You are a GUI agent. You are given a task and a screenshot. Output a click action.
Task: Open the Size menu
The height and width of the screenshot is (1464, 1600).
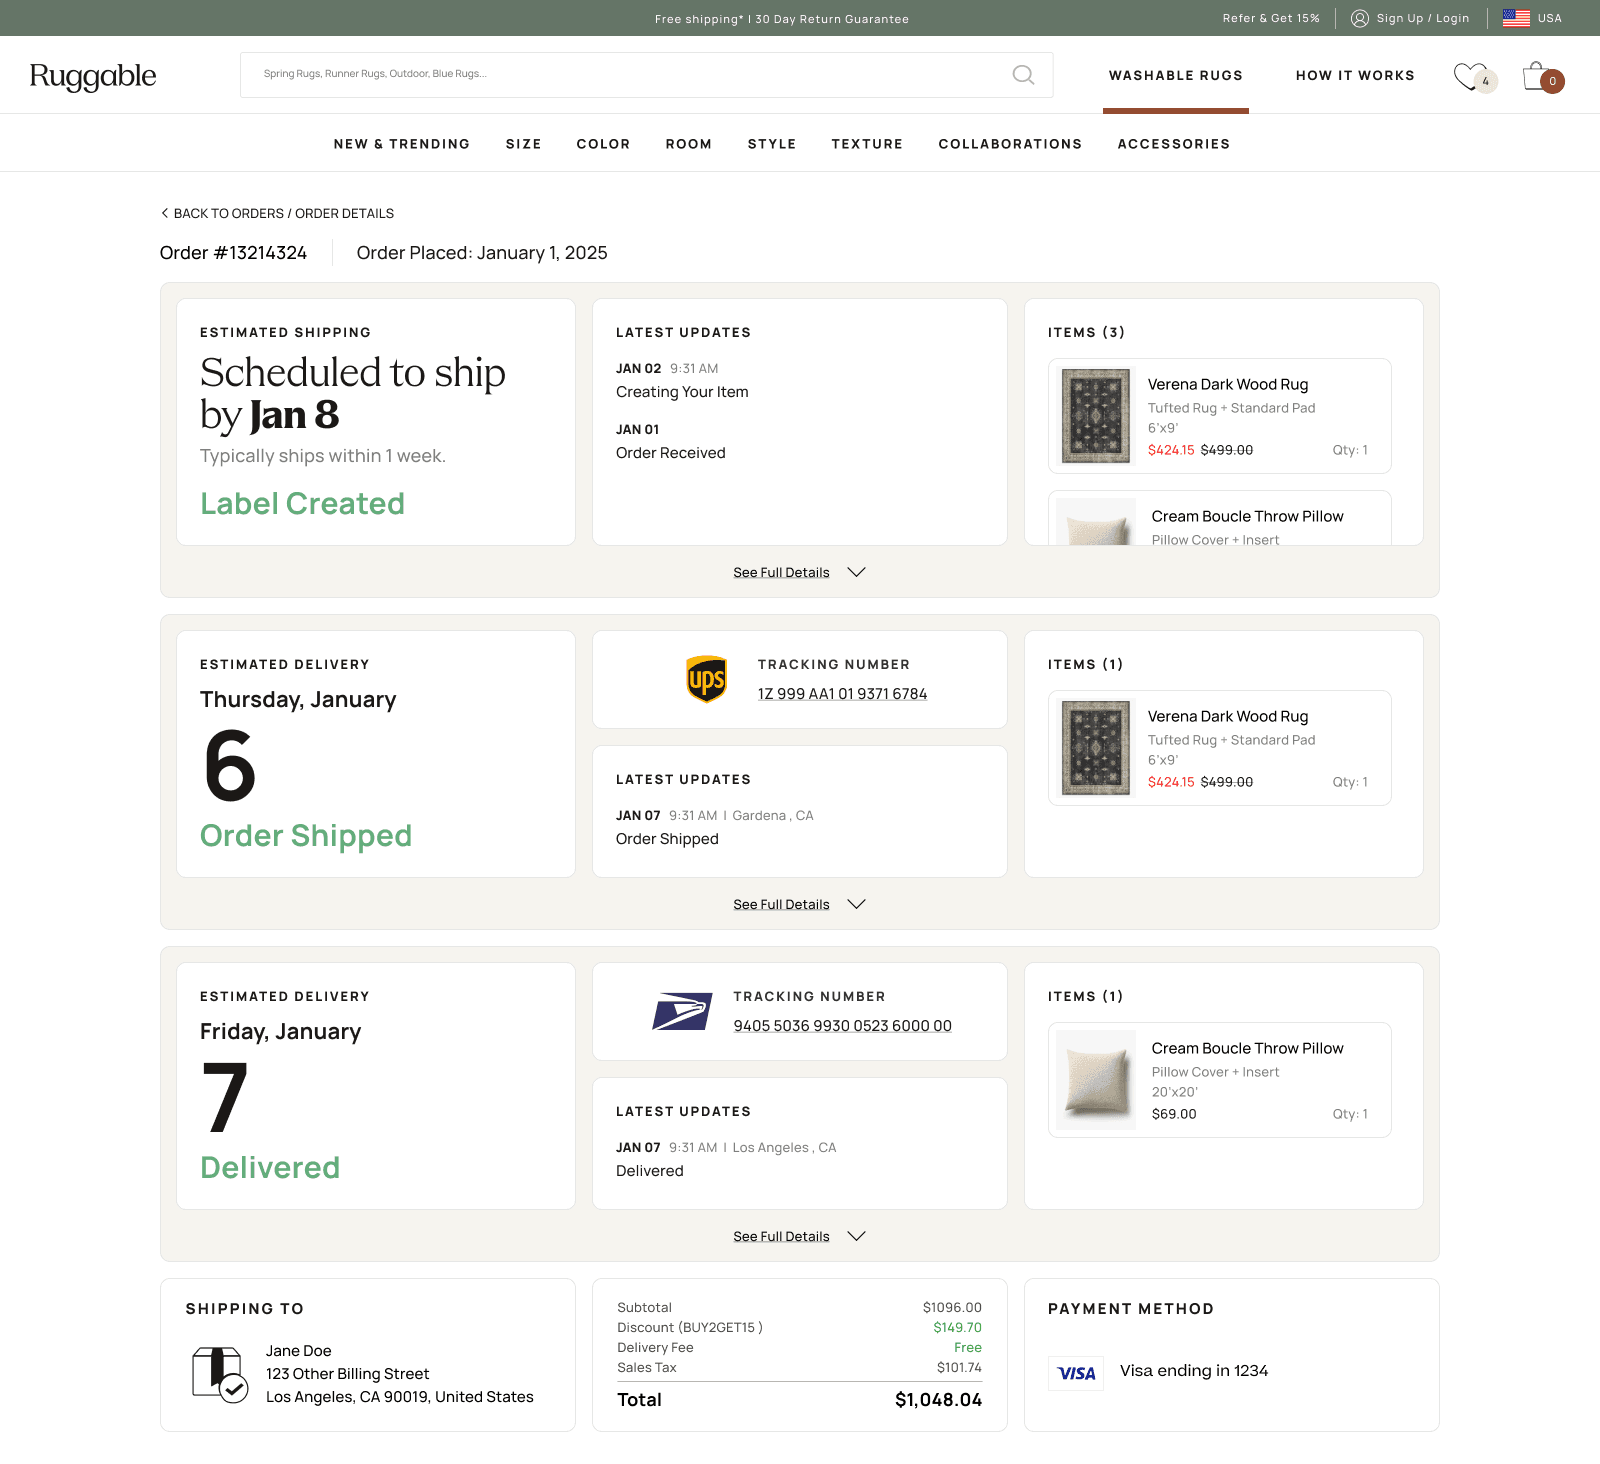tap(523, 144)
